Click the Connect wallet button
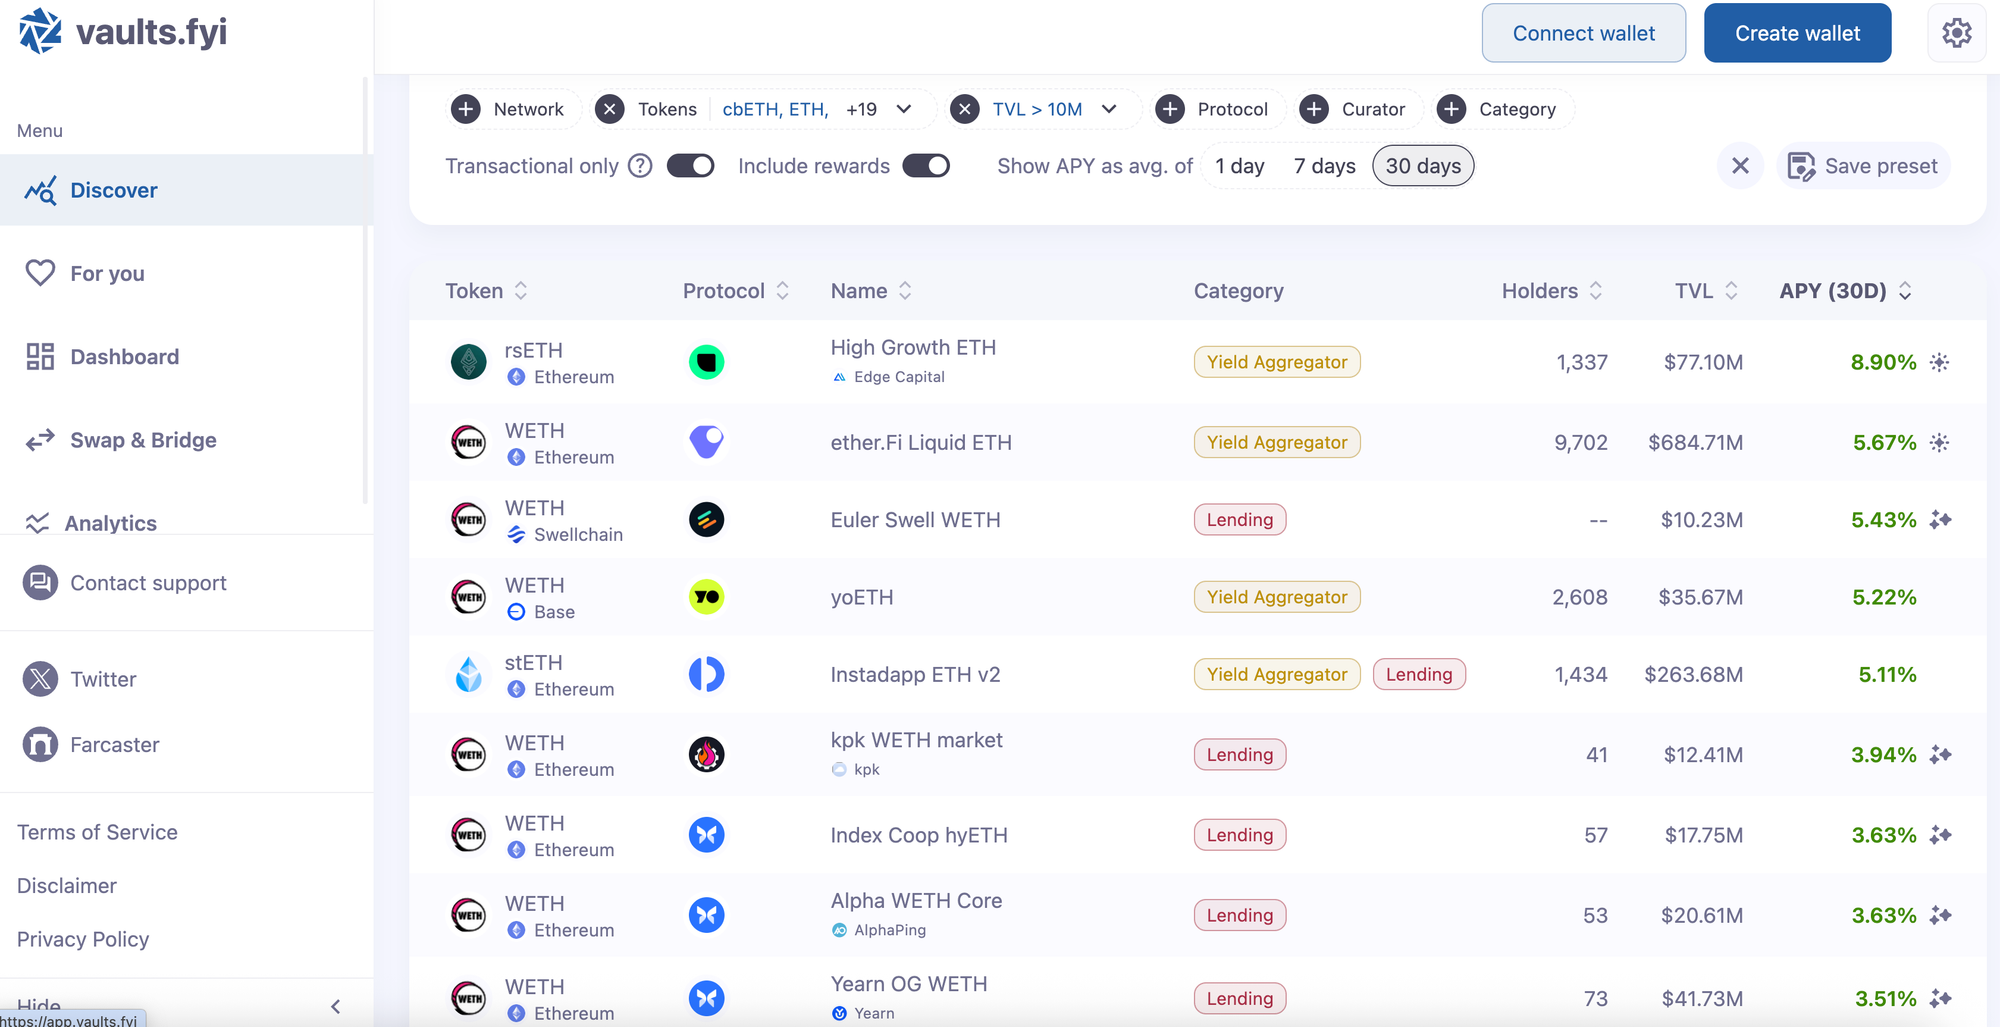Viewport: 2000px width, 1027px height. tap(1583, 33)
